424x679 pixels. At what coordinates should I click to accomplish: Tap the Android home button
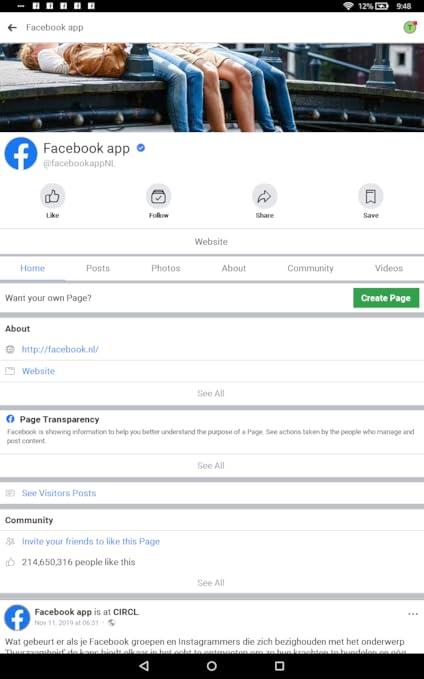tap(212, 666)
